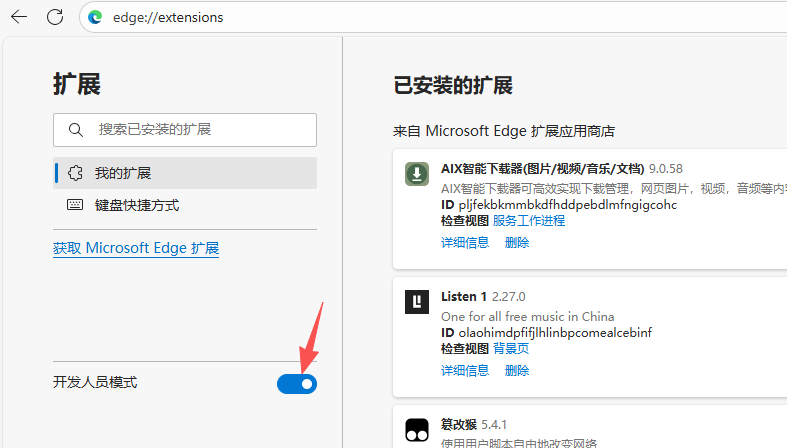Open 详细信息 for AIX智能下载器
Screen dimensions: 787x448
coord(465,243)
